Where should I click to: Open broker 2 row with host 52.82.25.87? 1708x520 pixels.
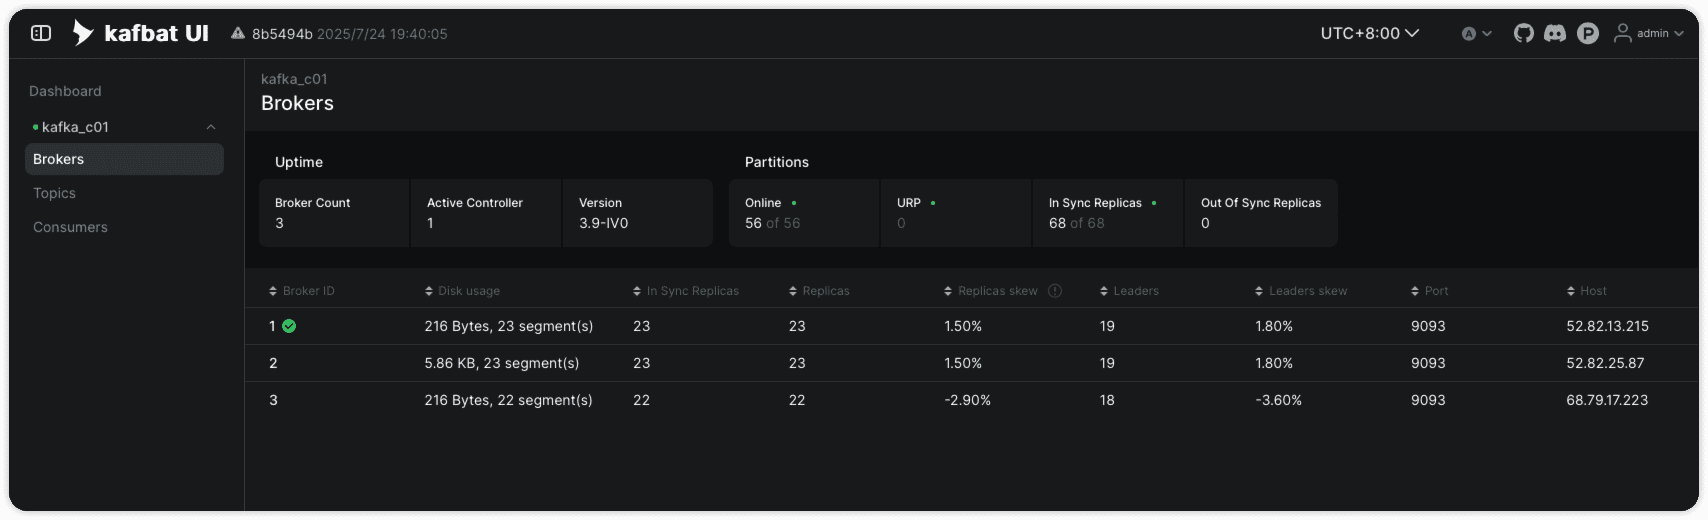(x=273, y=363)
